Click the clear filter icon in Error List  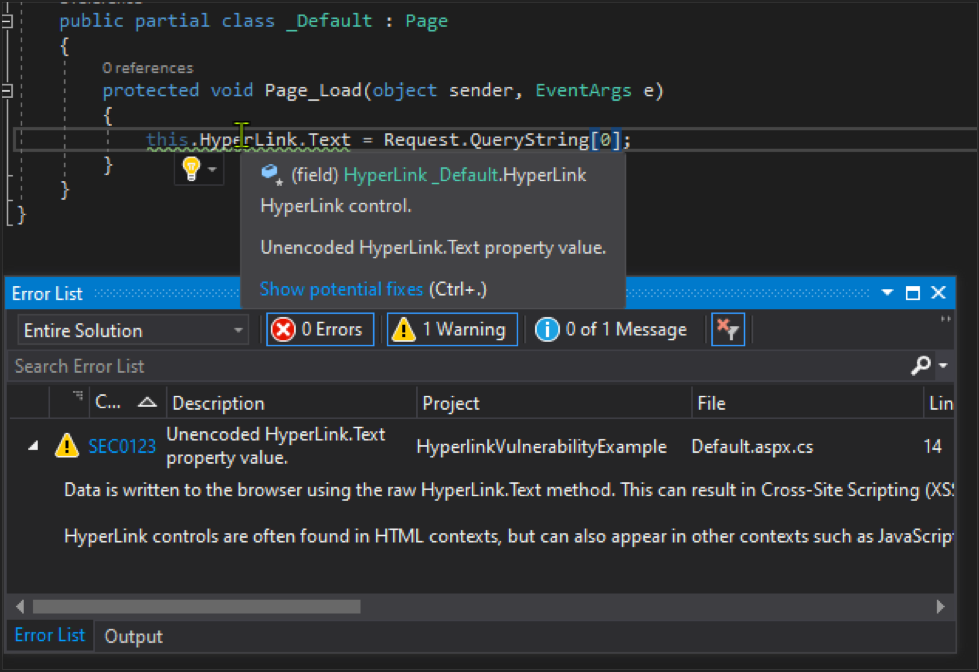(728, 329)
